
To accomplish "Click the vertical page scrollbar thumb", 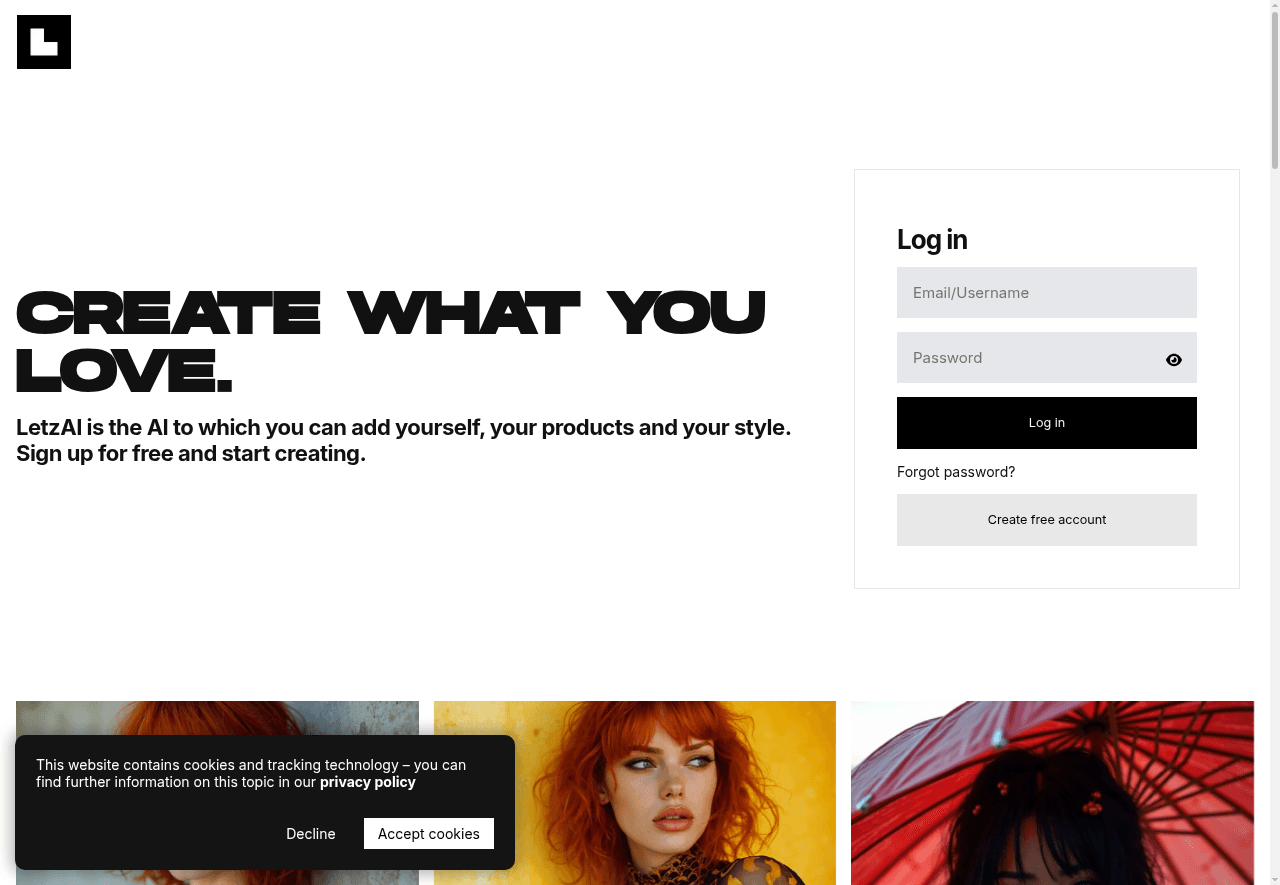I will click(x=1275, y=90).
